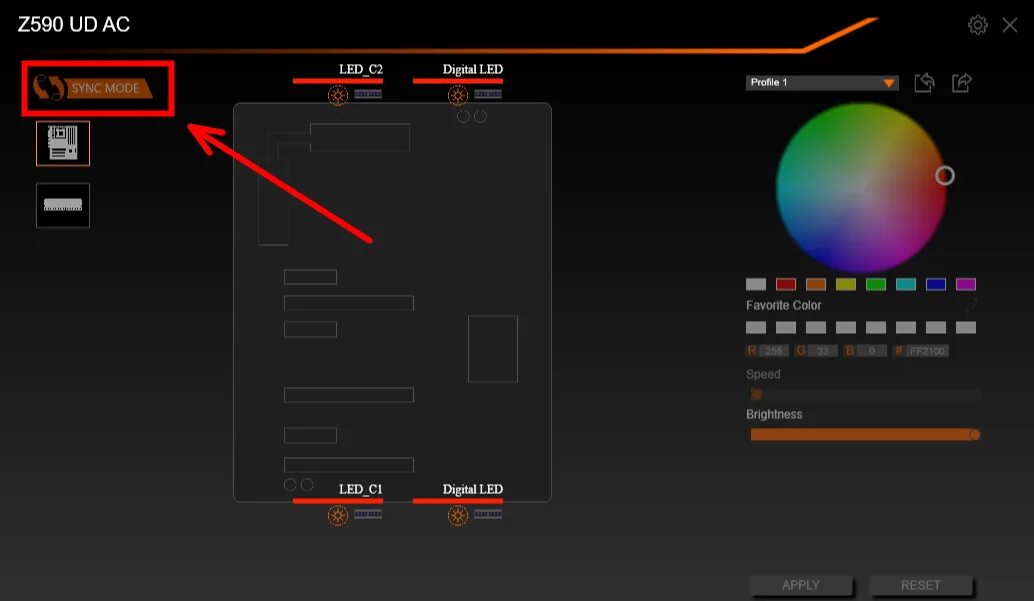Select the last Favorite Color slot
This screenshot has height=601, width=1034.
click(966, 328)
